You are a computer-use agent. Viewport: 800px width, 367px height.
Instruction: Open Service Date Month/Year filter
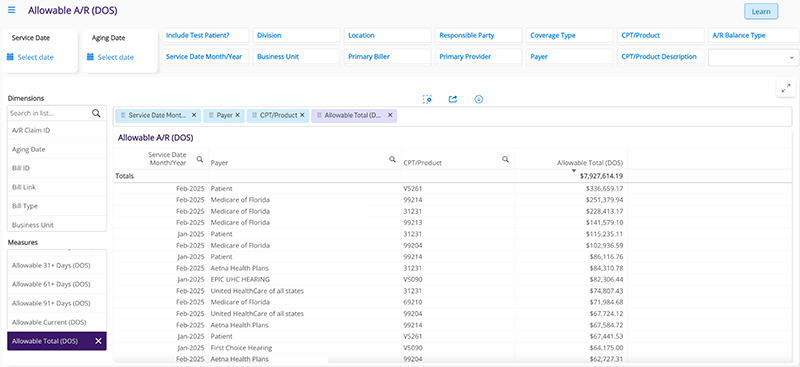click(x=206, y=57)
